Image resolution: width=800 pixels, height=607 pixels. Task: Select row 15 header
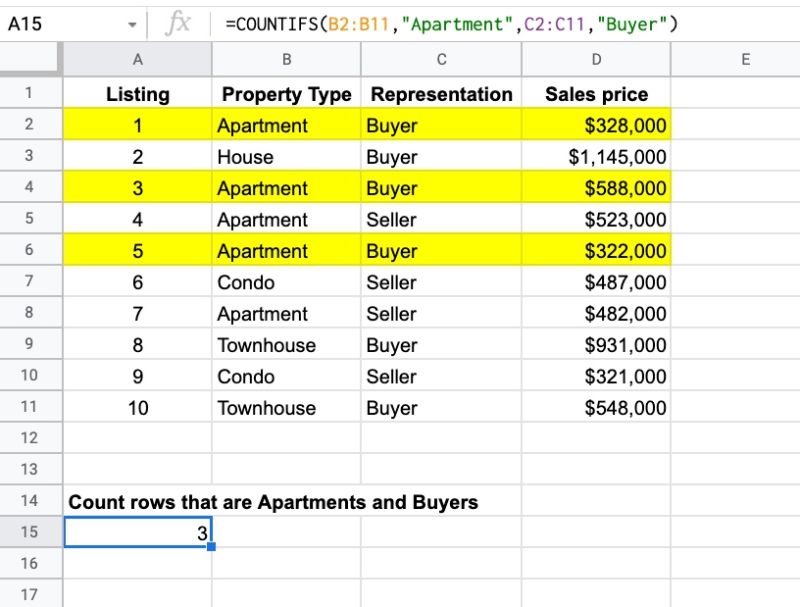[x=29, y=532]
